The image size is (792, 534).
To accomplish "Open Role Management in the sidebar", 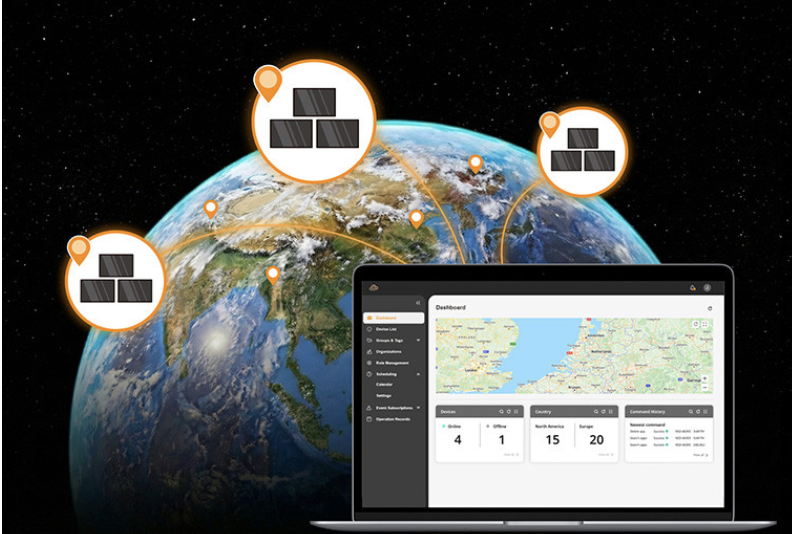I will (x=393, y=363).
